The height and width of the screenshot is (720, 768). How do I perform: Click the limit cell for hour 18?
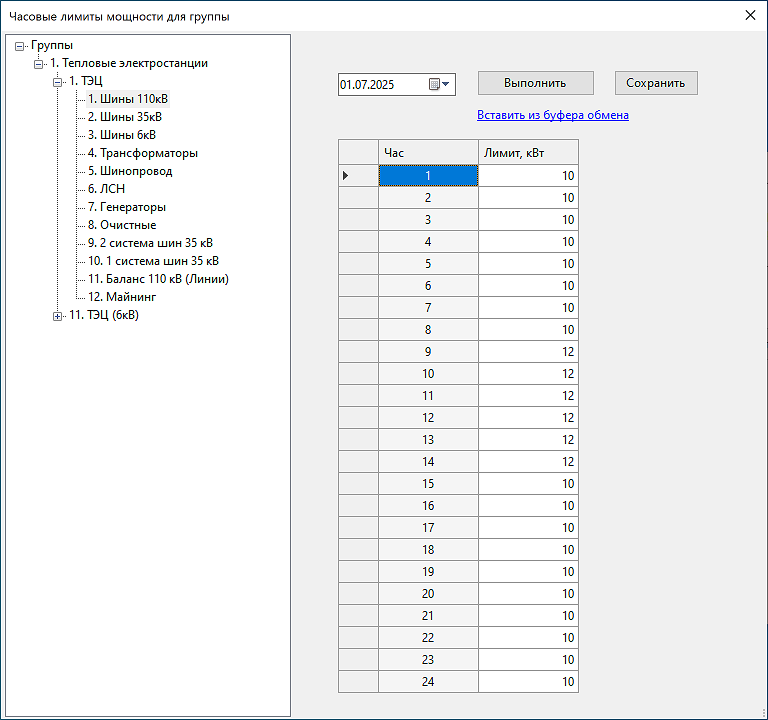(x=528, y=550)
